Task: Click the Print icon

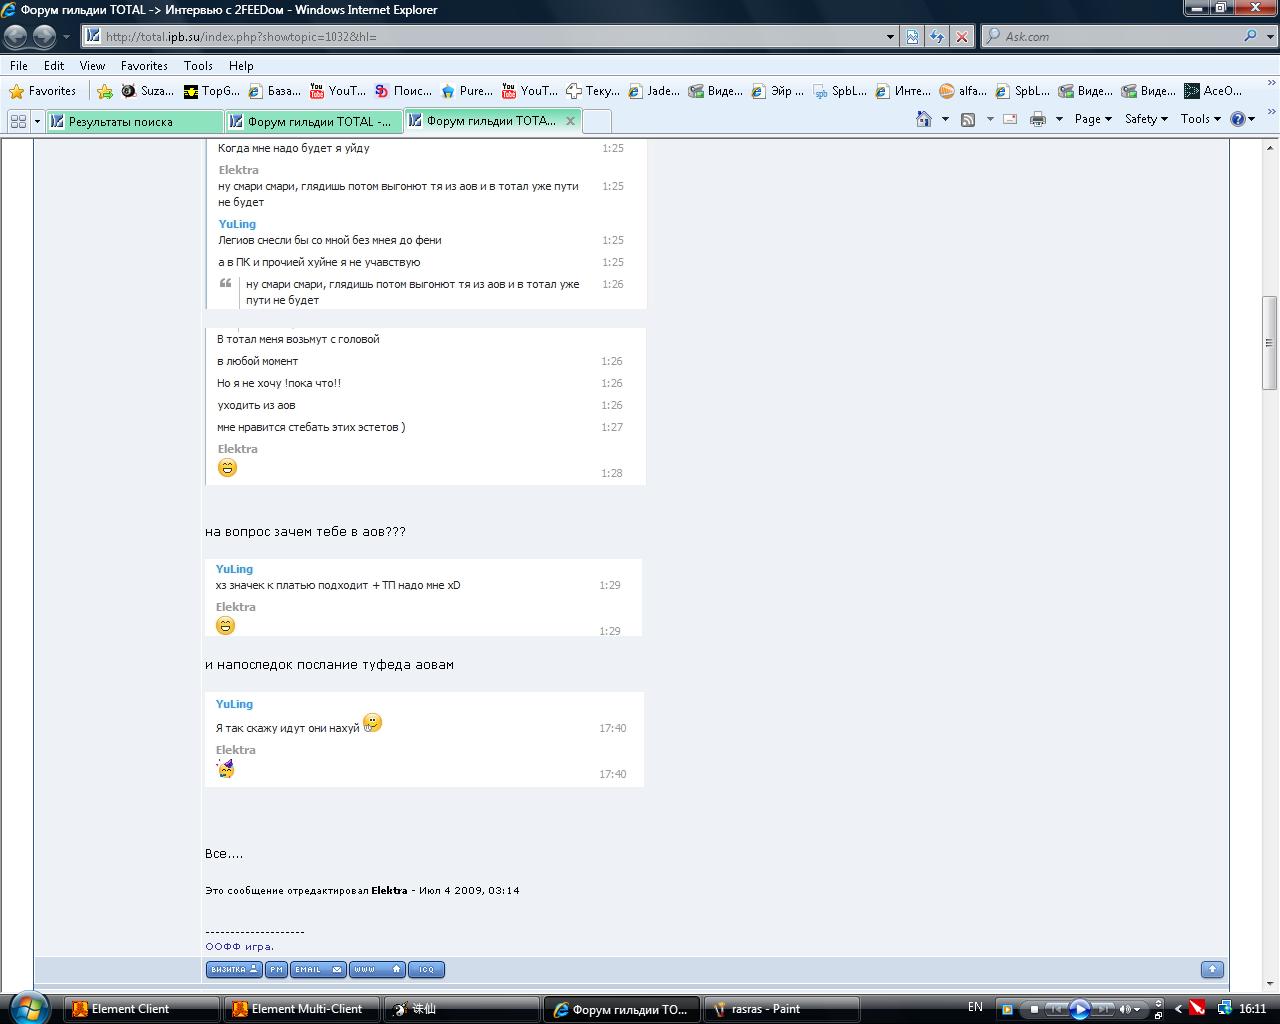Action: point(1038,119)
